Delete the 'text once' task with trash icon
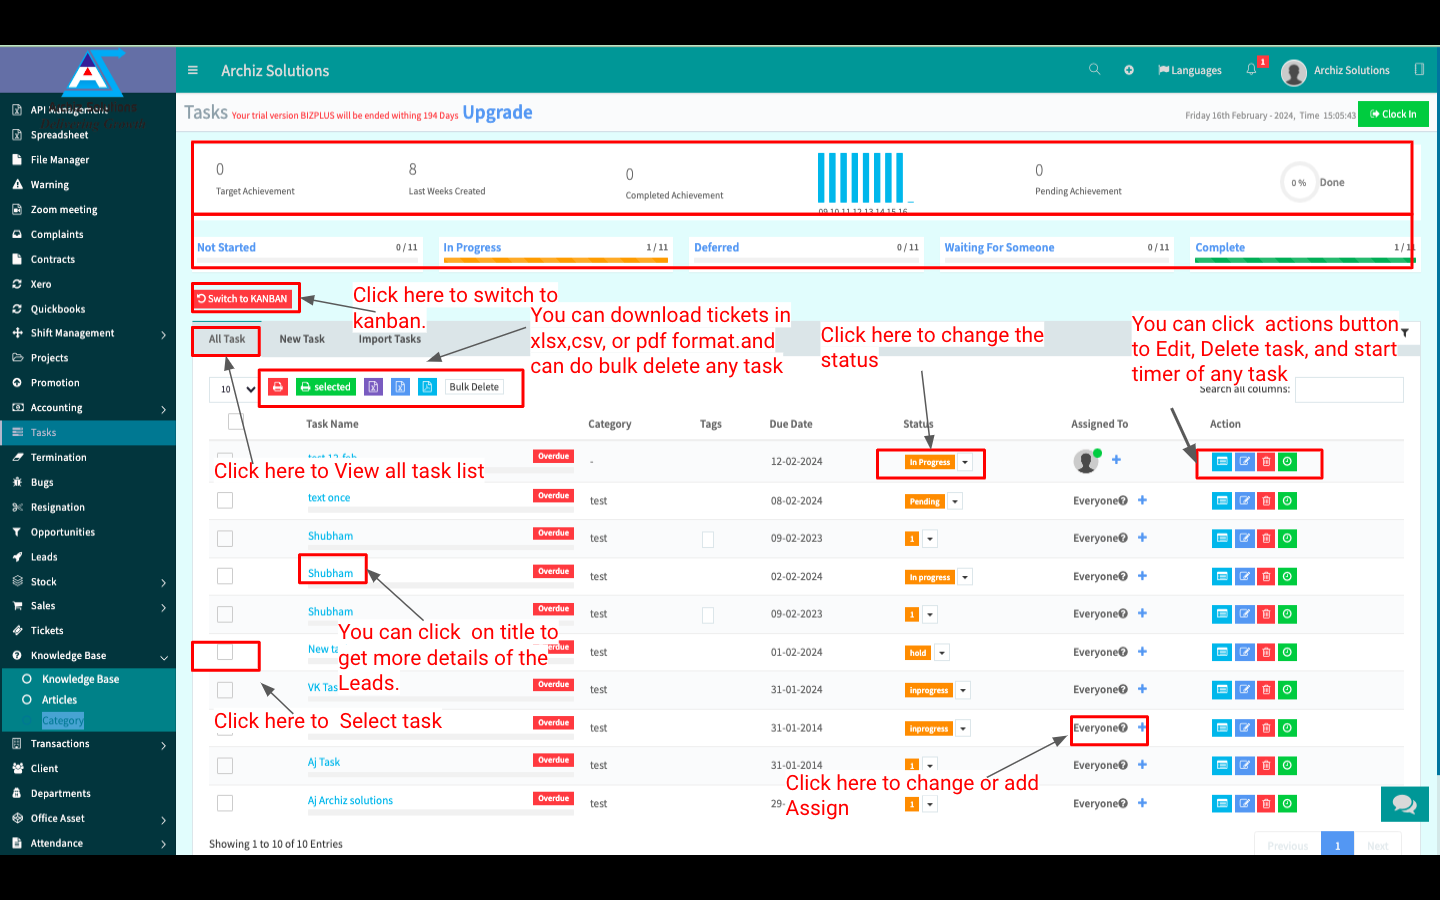Image resolution: width=1440 pixels, height=900 pixels. tap(1266, 500)
